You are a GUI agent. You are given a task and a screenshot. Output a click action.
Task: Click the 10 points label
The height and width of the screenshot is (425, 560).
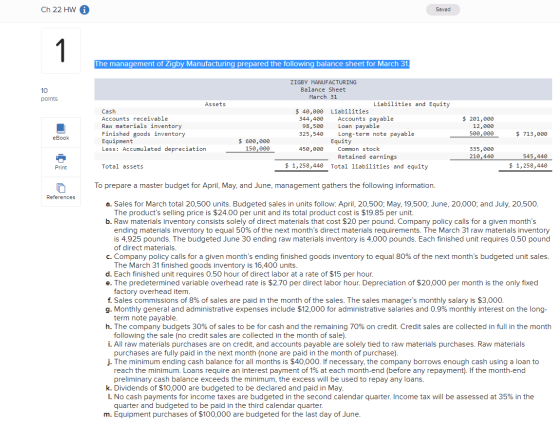[49, 94]
